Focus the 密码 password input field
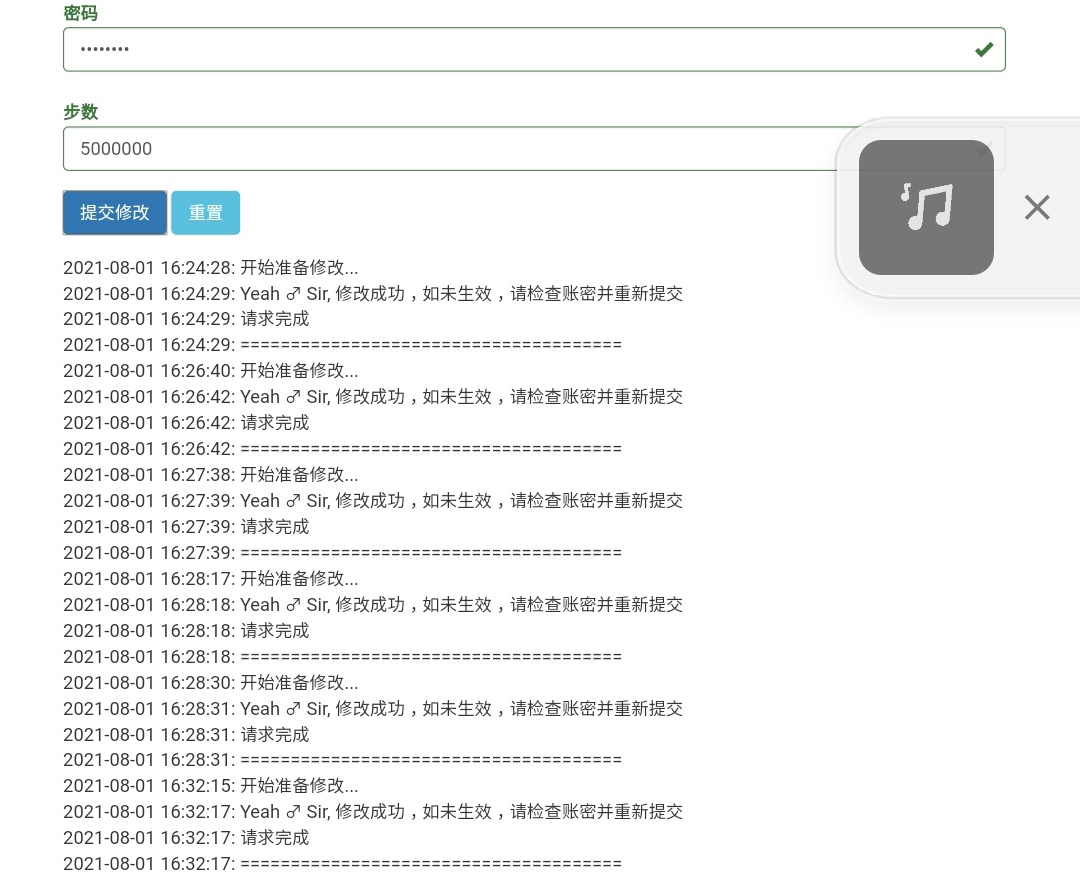This screenshot has height=891, width=1080. tap(534, 50)
